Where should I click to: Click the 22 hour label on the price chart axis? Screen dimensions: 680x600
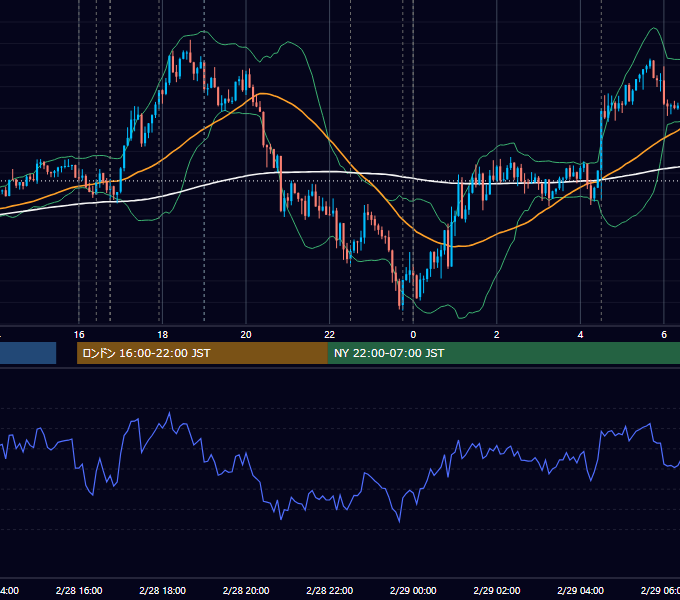point(330,335)
